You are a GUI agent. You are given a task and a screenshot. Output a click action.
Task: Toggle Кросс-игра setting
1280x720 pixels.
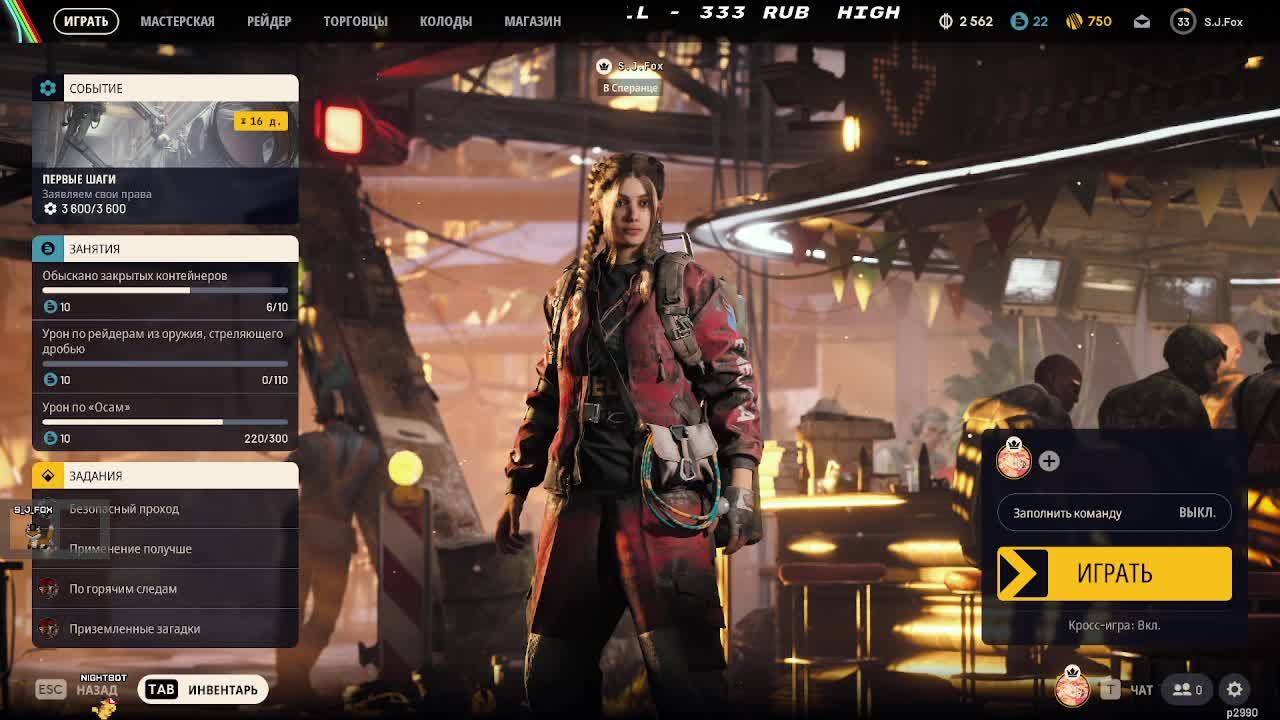click(x=1114, y=625)
